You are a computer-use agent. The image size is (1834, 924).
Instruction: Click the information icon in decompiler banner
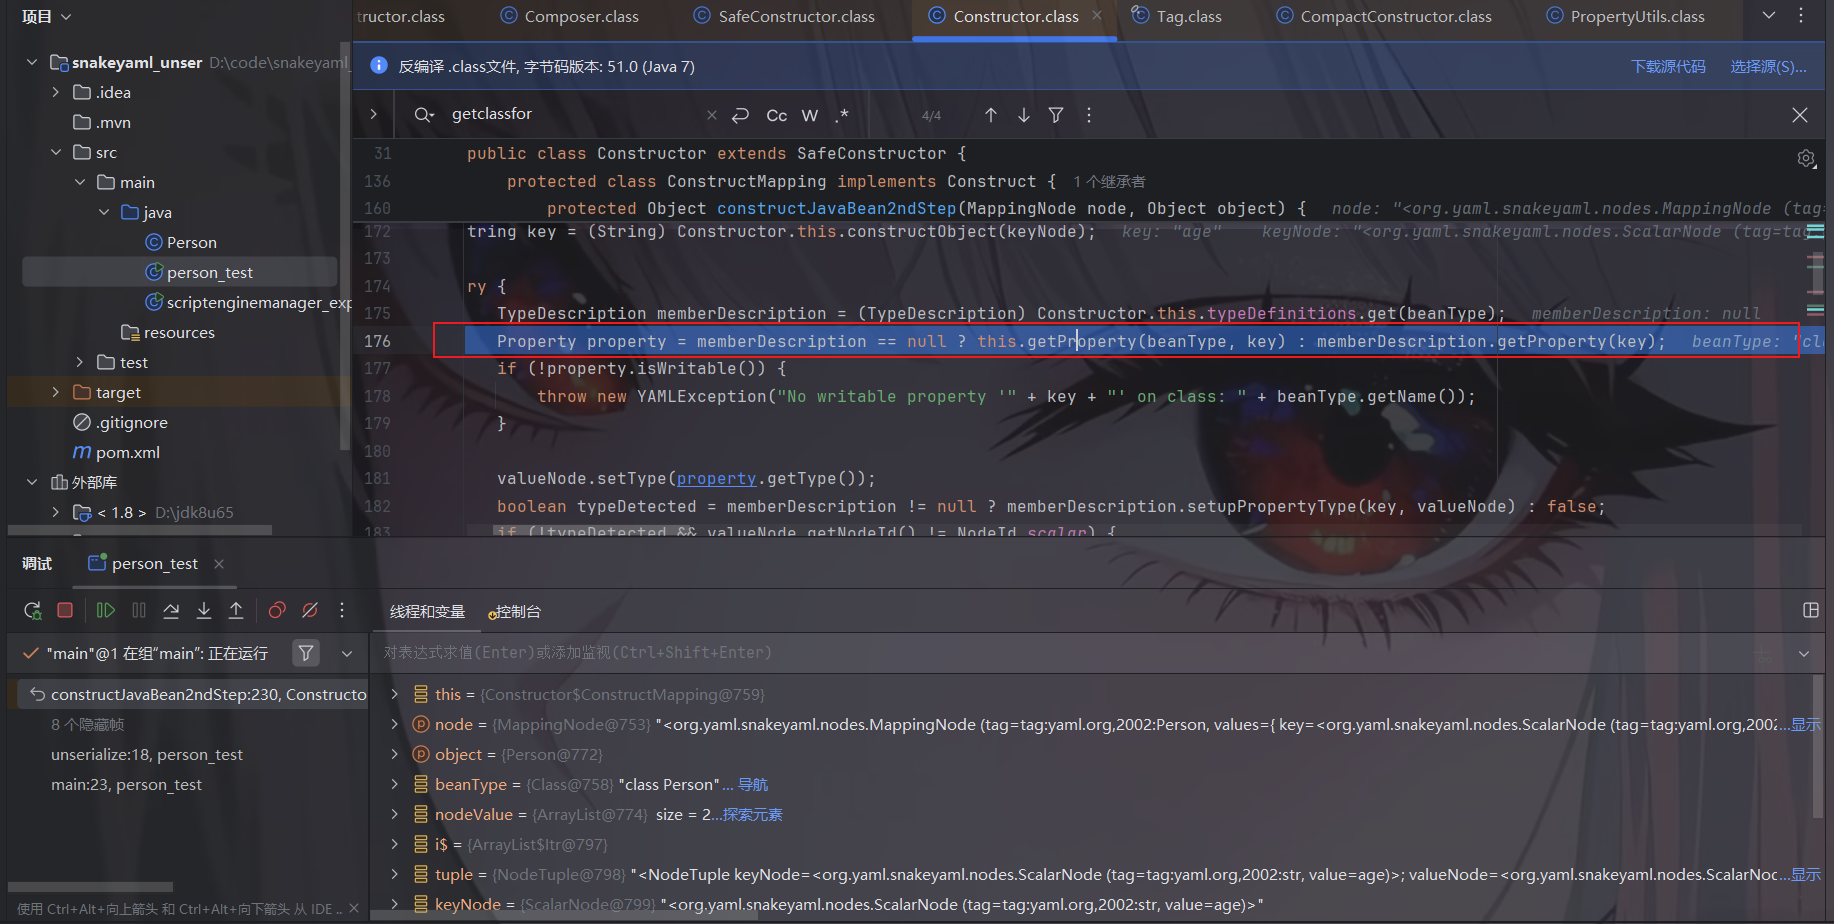[379, 66]
